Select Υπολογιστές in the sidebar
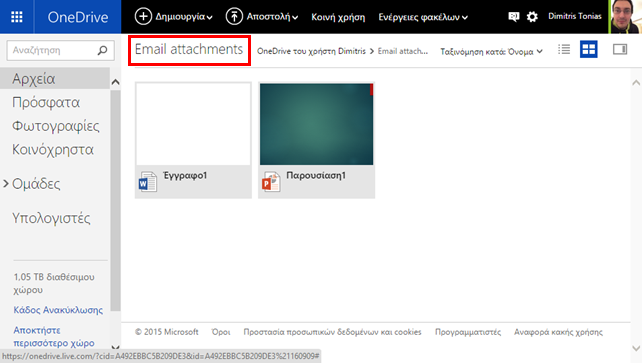The width and height of the screenshot is (642, 363). point(51,218)
